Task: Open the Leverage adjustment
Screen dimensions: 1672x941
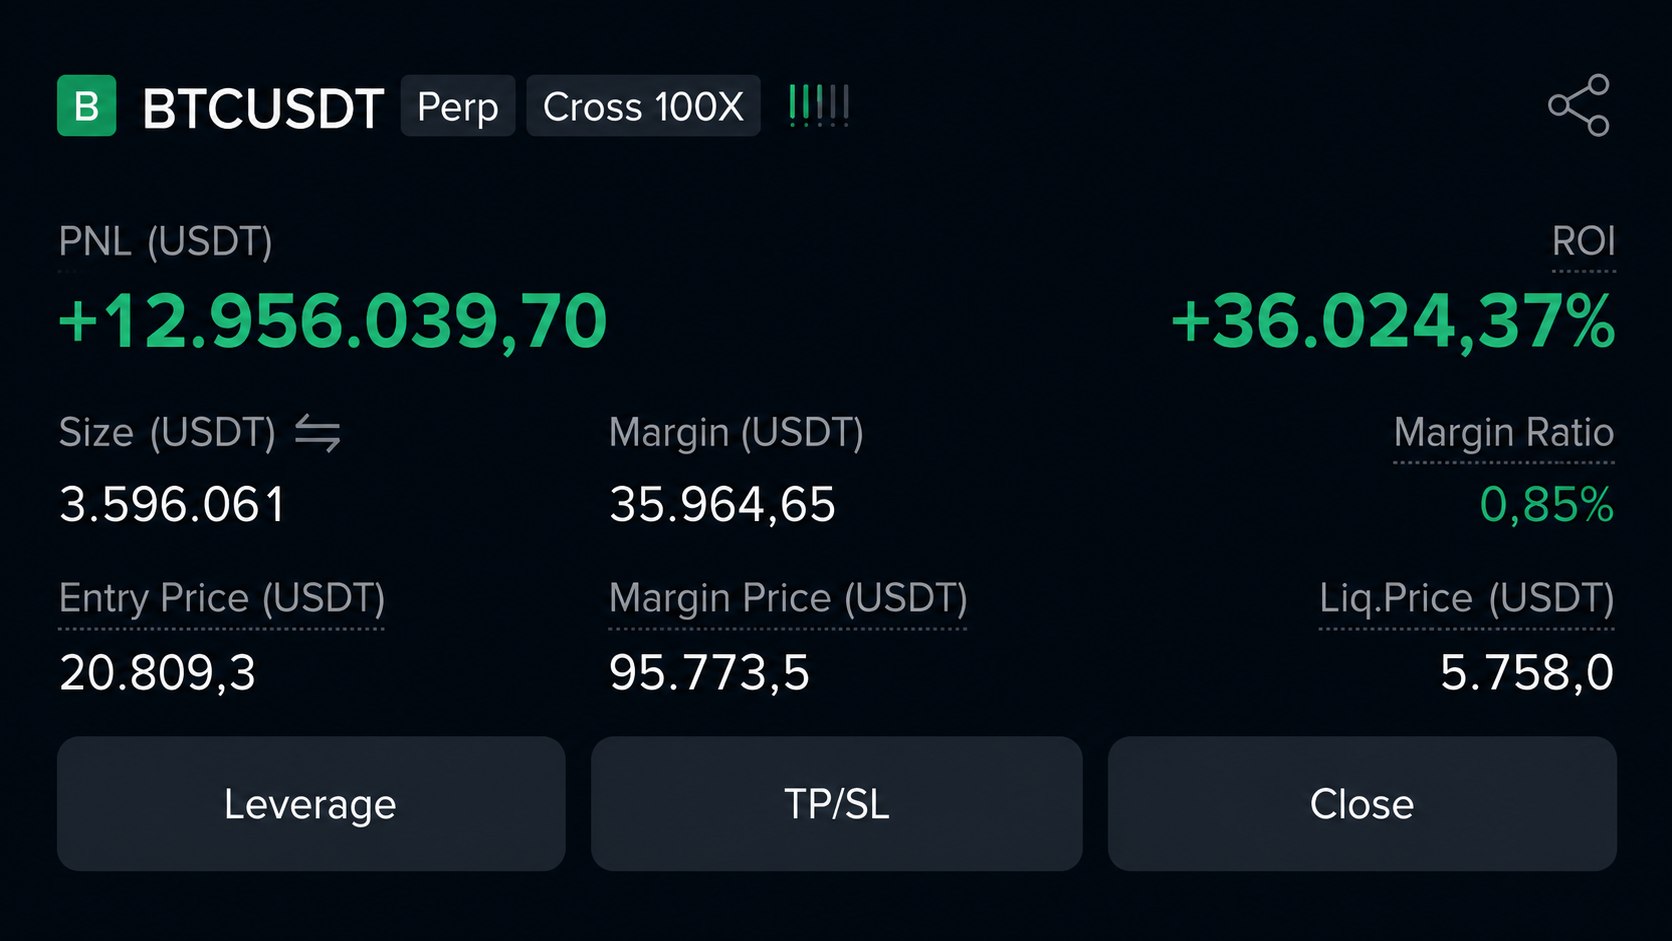Action: coord(311,804)
